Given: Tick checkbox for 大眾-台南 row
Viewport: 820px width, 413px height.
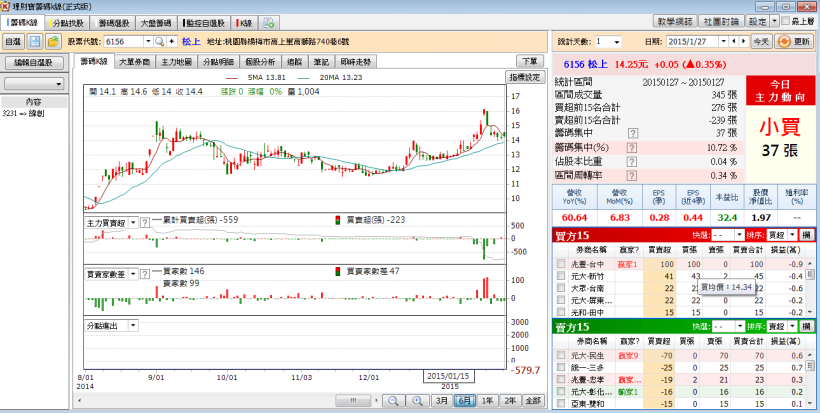Looking at the screenshot, I should point(561,288).
